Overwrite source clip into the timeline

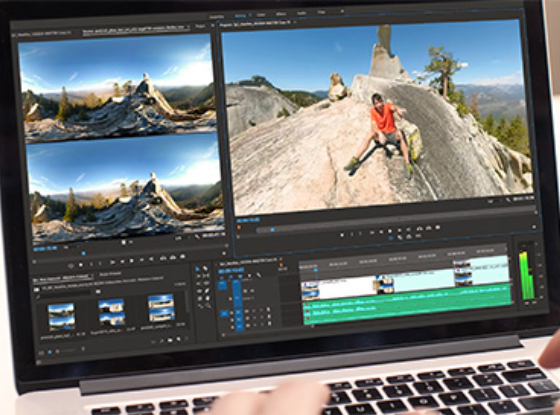(173, 258)
